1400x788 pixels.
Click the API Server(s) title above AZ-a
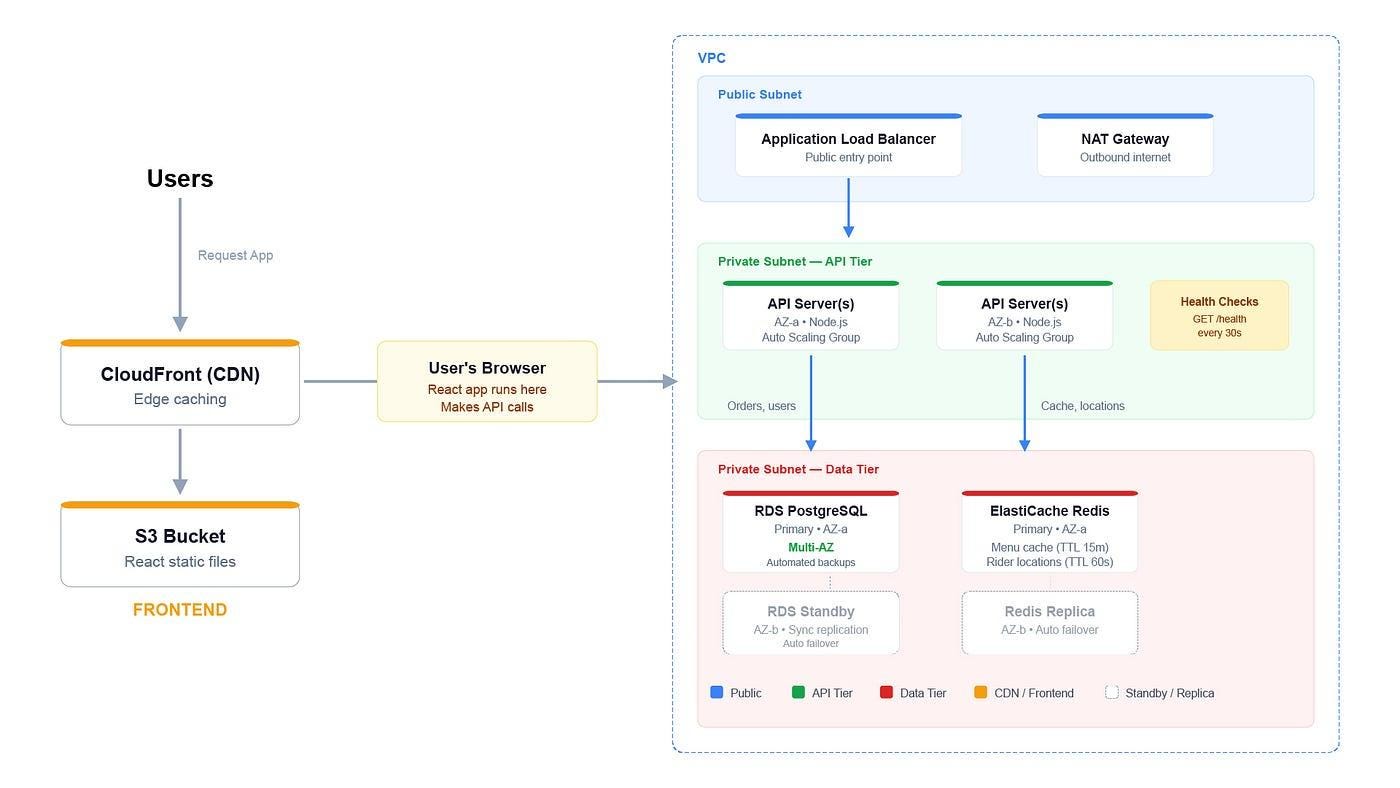click(x=811, y=304)
